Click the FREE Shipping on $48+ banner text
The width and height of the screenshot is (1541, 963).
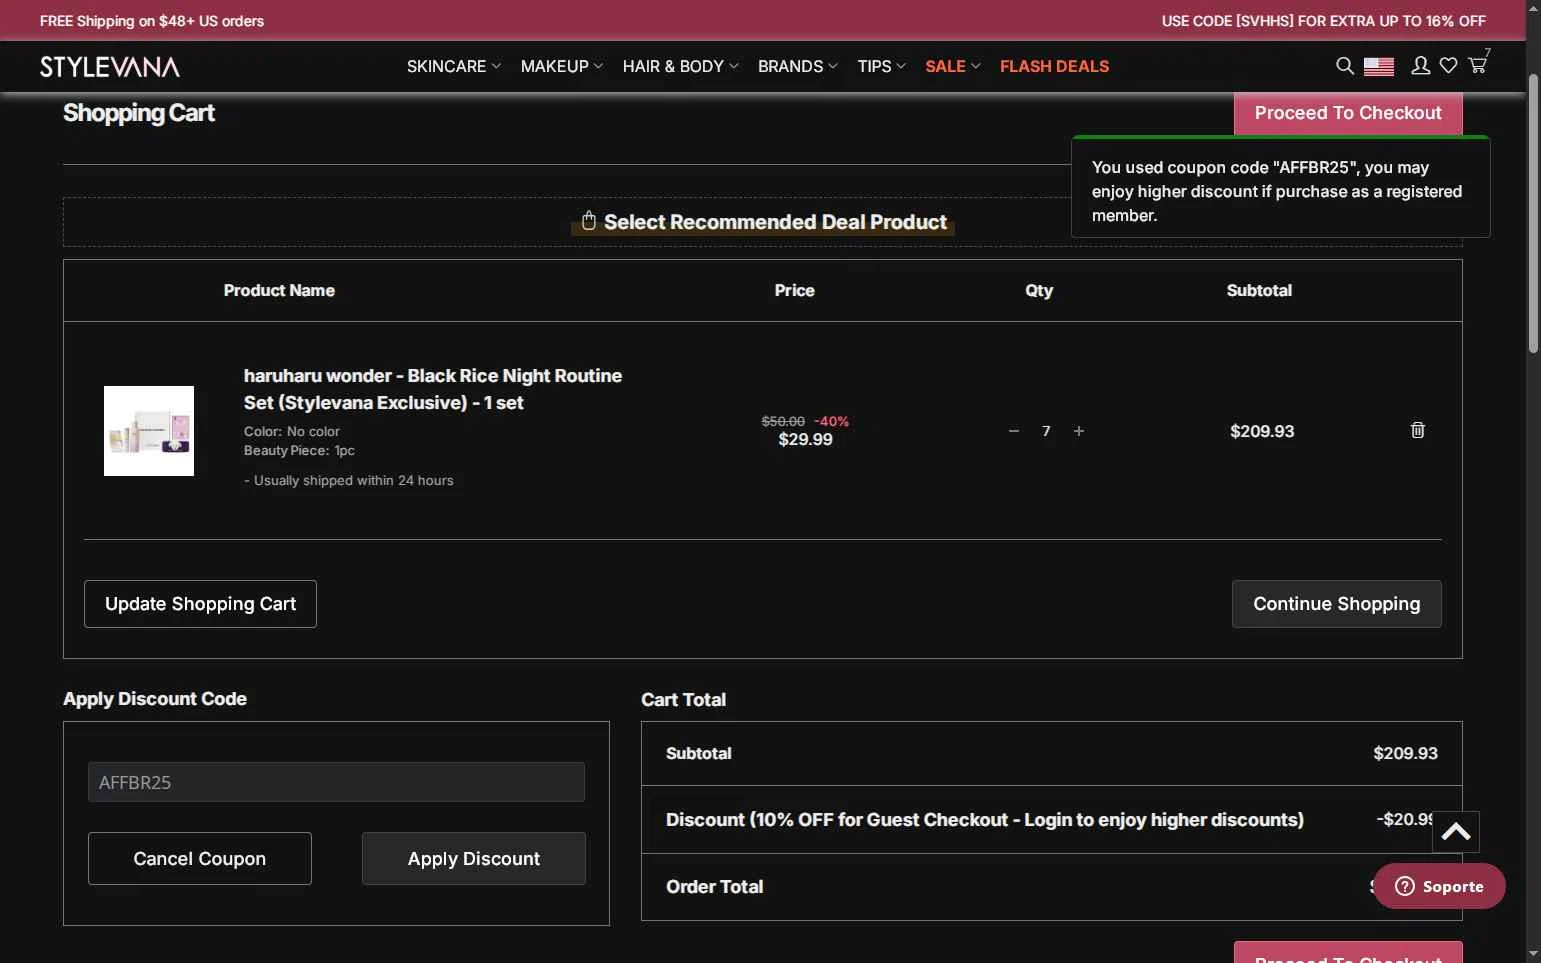coord(152,21)
